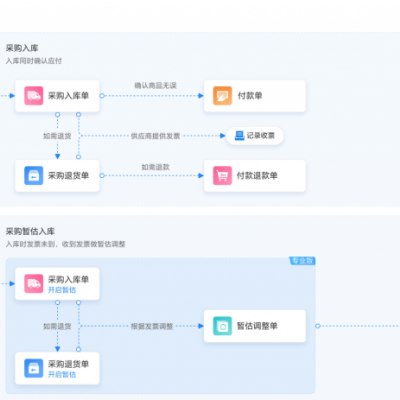Click the 确认商品无误 connector label
The height and width of the screenshot is (400, 400).
156,86
